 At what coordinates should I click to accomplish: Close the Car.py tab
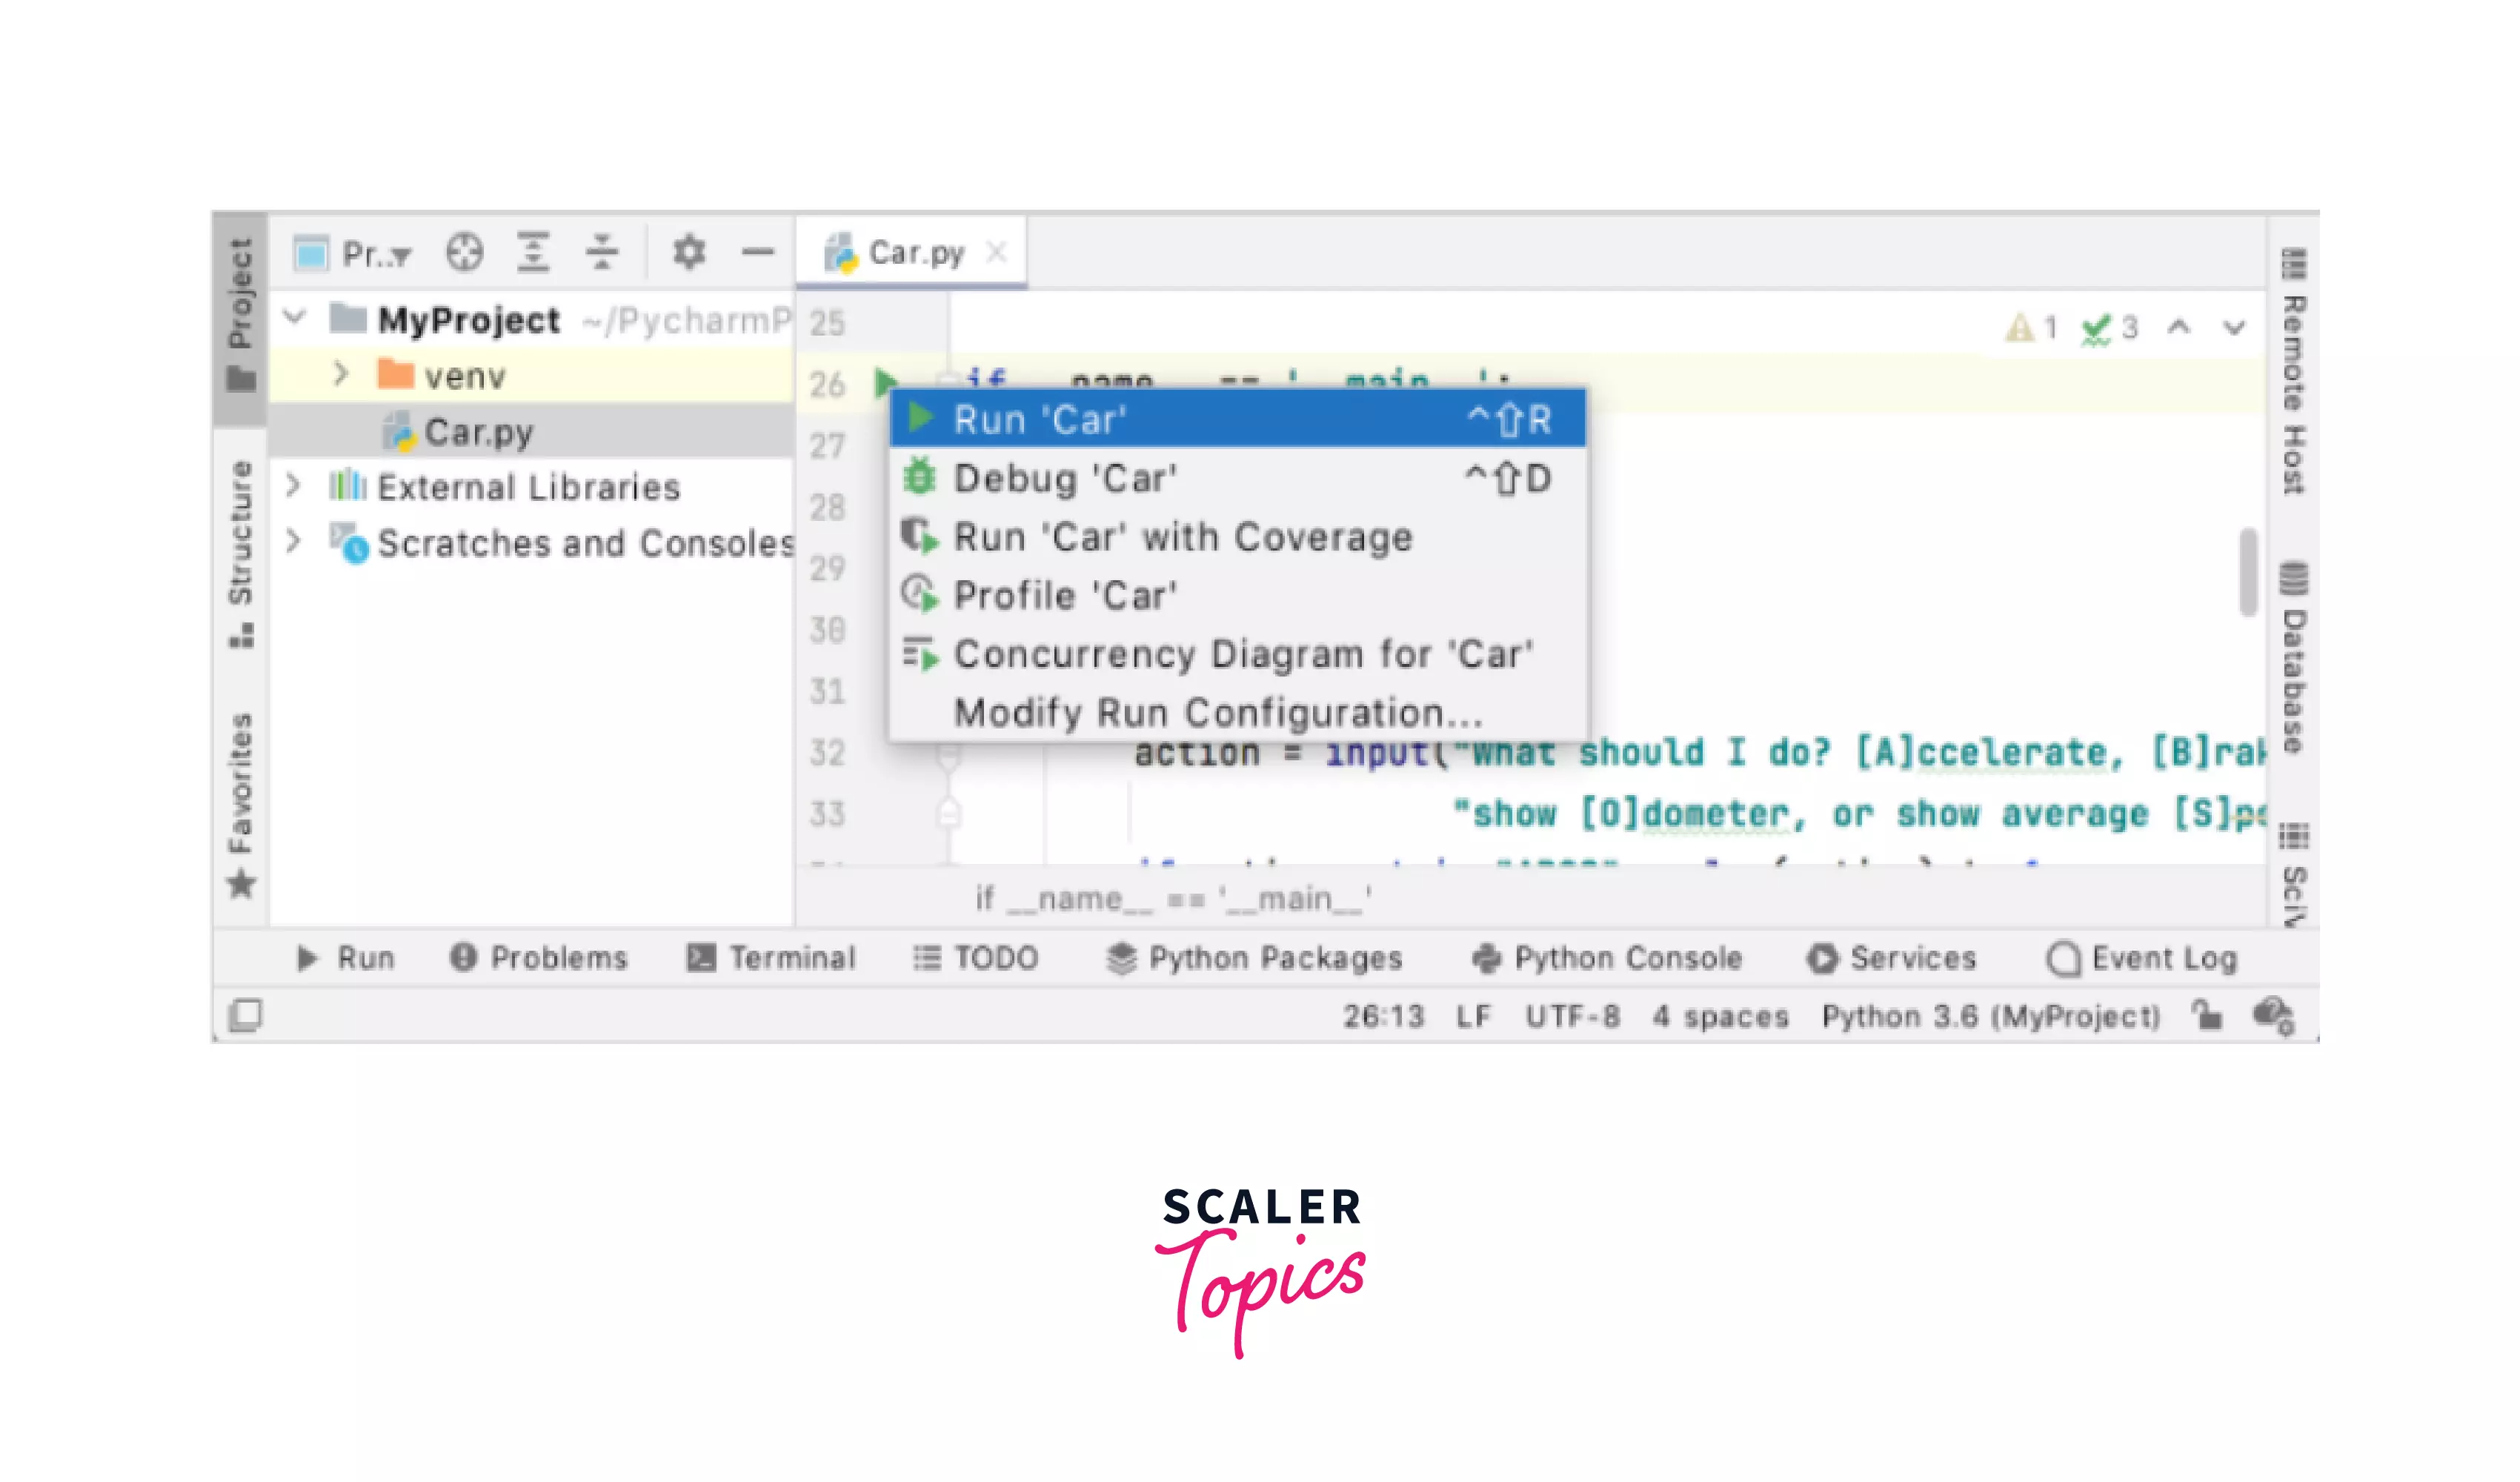click(996, 252)
